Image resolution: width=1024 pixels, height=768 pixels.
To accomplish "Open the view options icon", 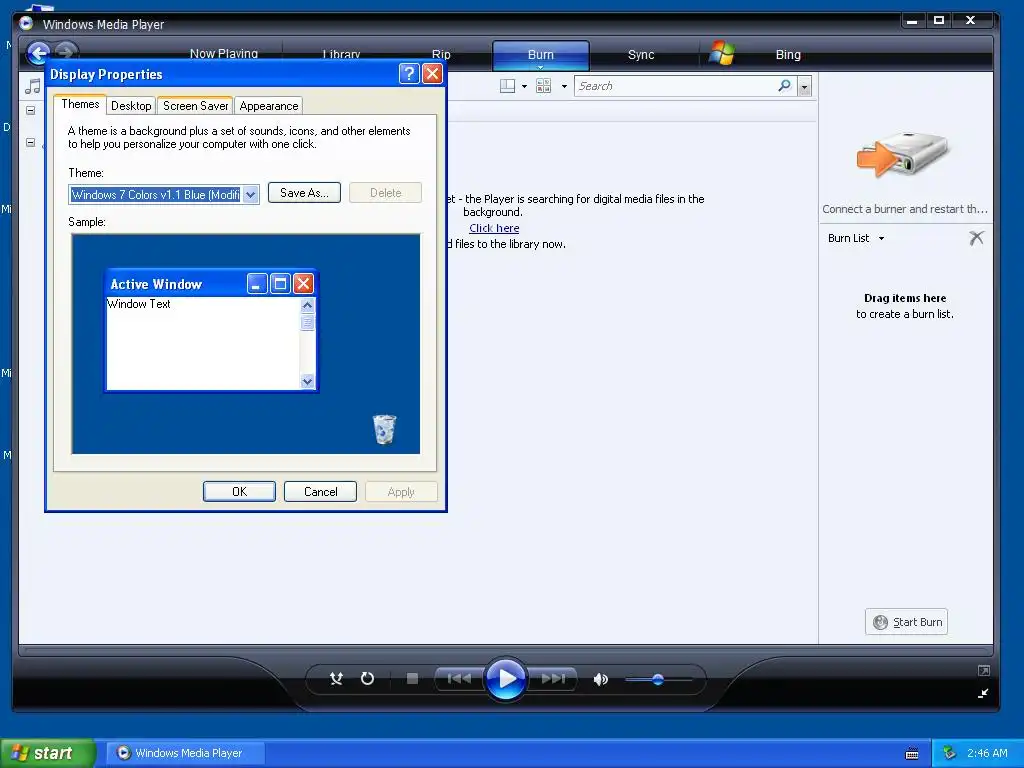I will click(543, 86).
